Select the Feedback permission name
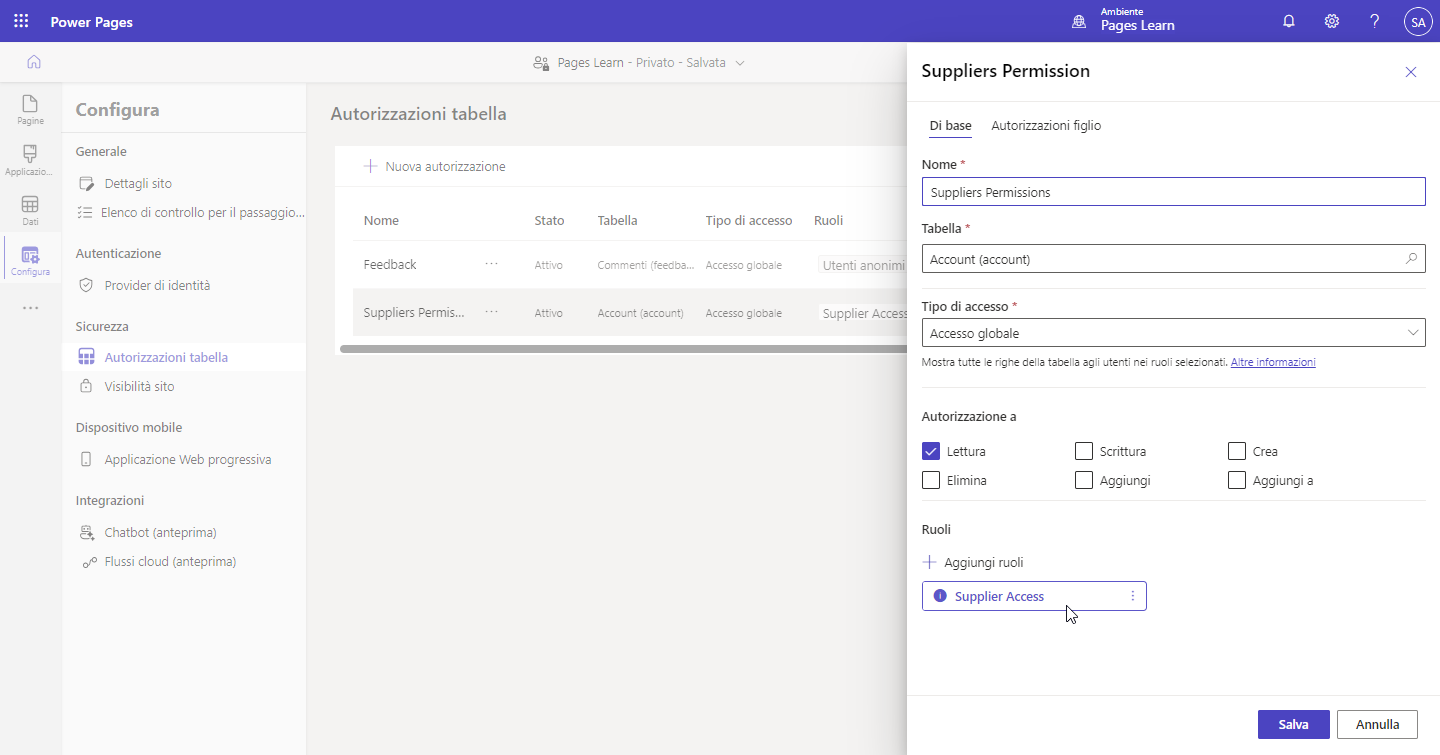This screenshot has height=755, width=1440. [390, 264]
